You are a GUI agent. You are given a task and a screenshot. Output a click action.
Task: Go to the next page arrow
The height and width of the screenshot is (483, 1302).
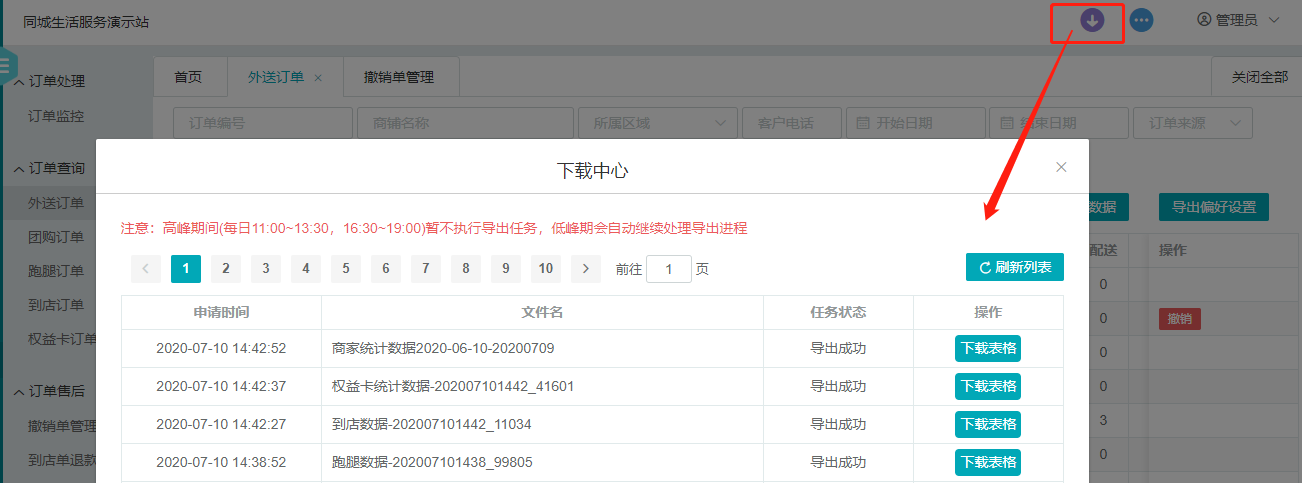pyautogui.click(x=586, y=268)
